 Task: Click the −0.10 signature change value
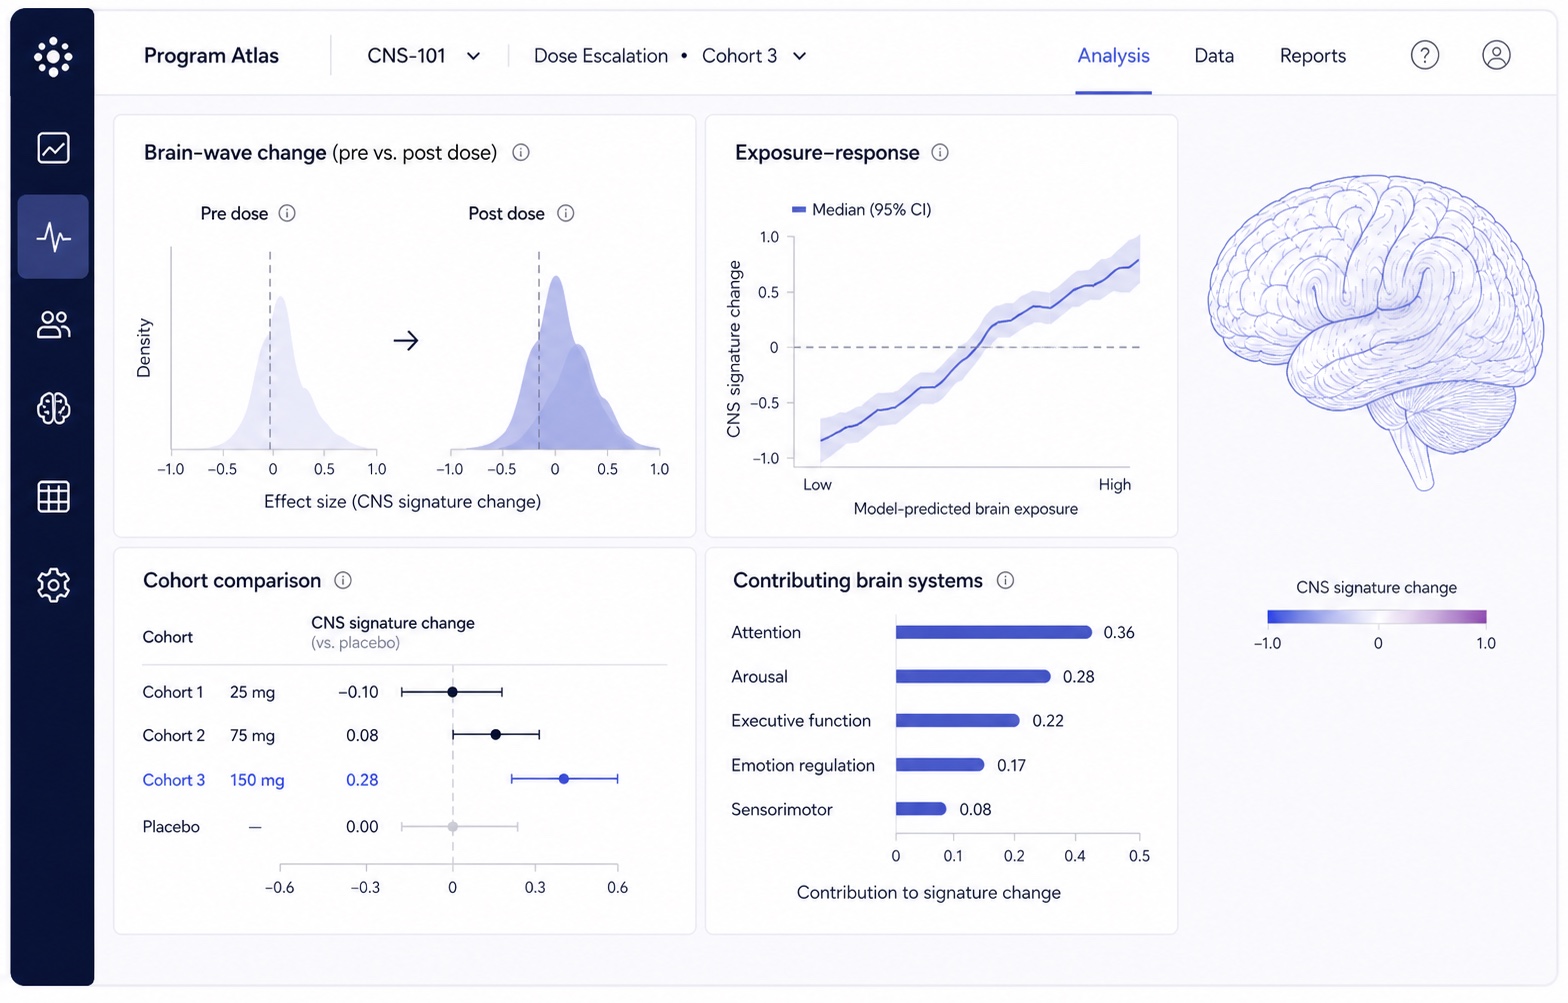(358, 692)
